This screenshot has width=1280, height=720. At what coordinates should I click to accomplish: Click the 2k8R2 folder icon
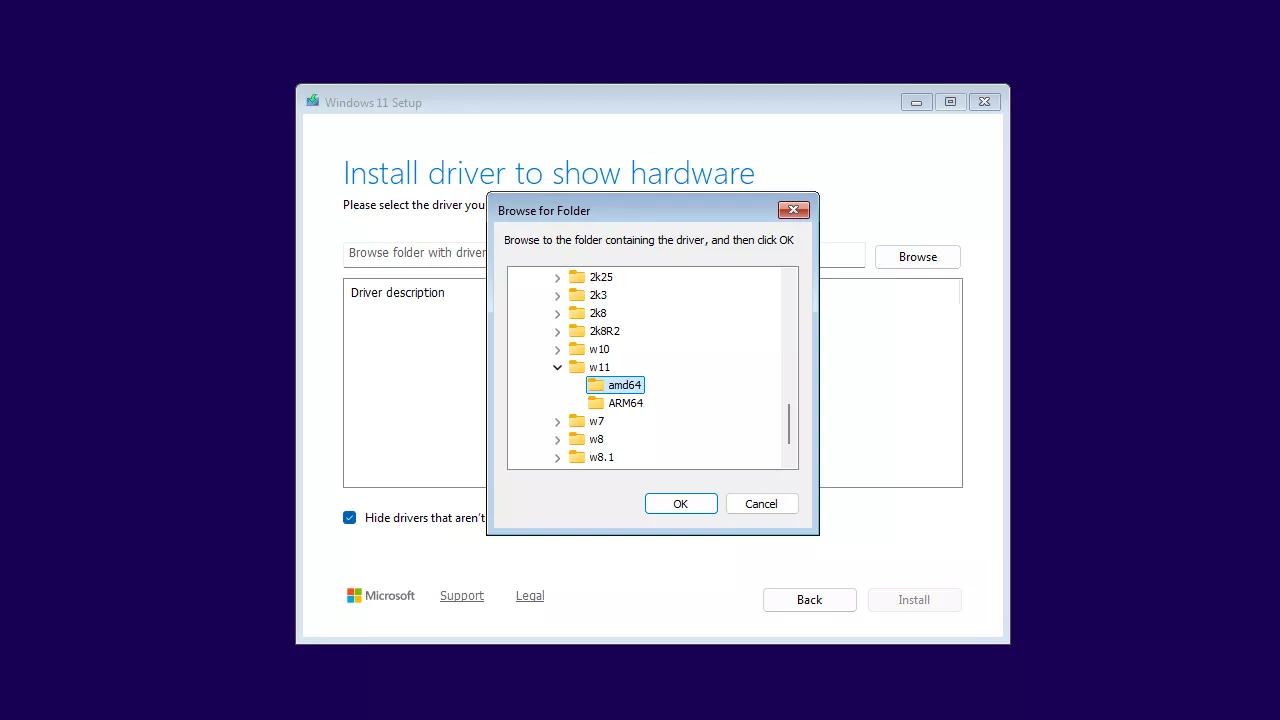coord(577,331)
